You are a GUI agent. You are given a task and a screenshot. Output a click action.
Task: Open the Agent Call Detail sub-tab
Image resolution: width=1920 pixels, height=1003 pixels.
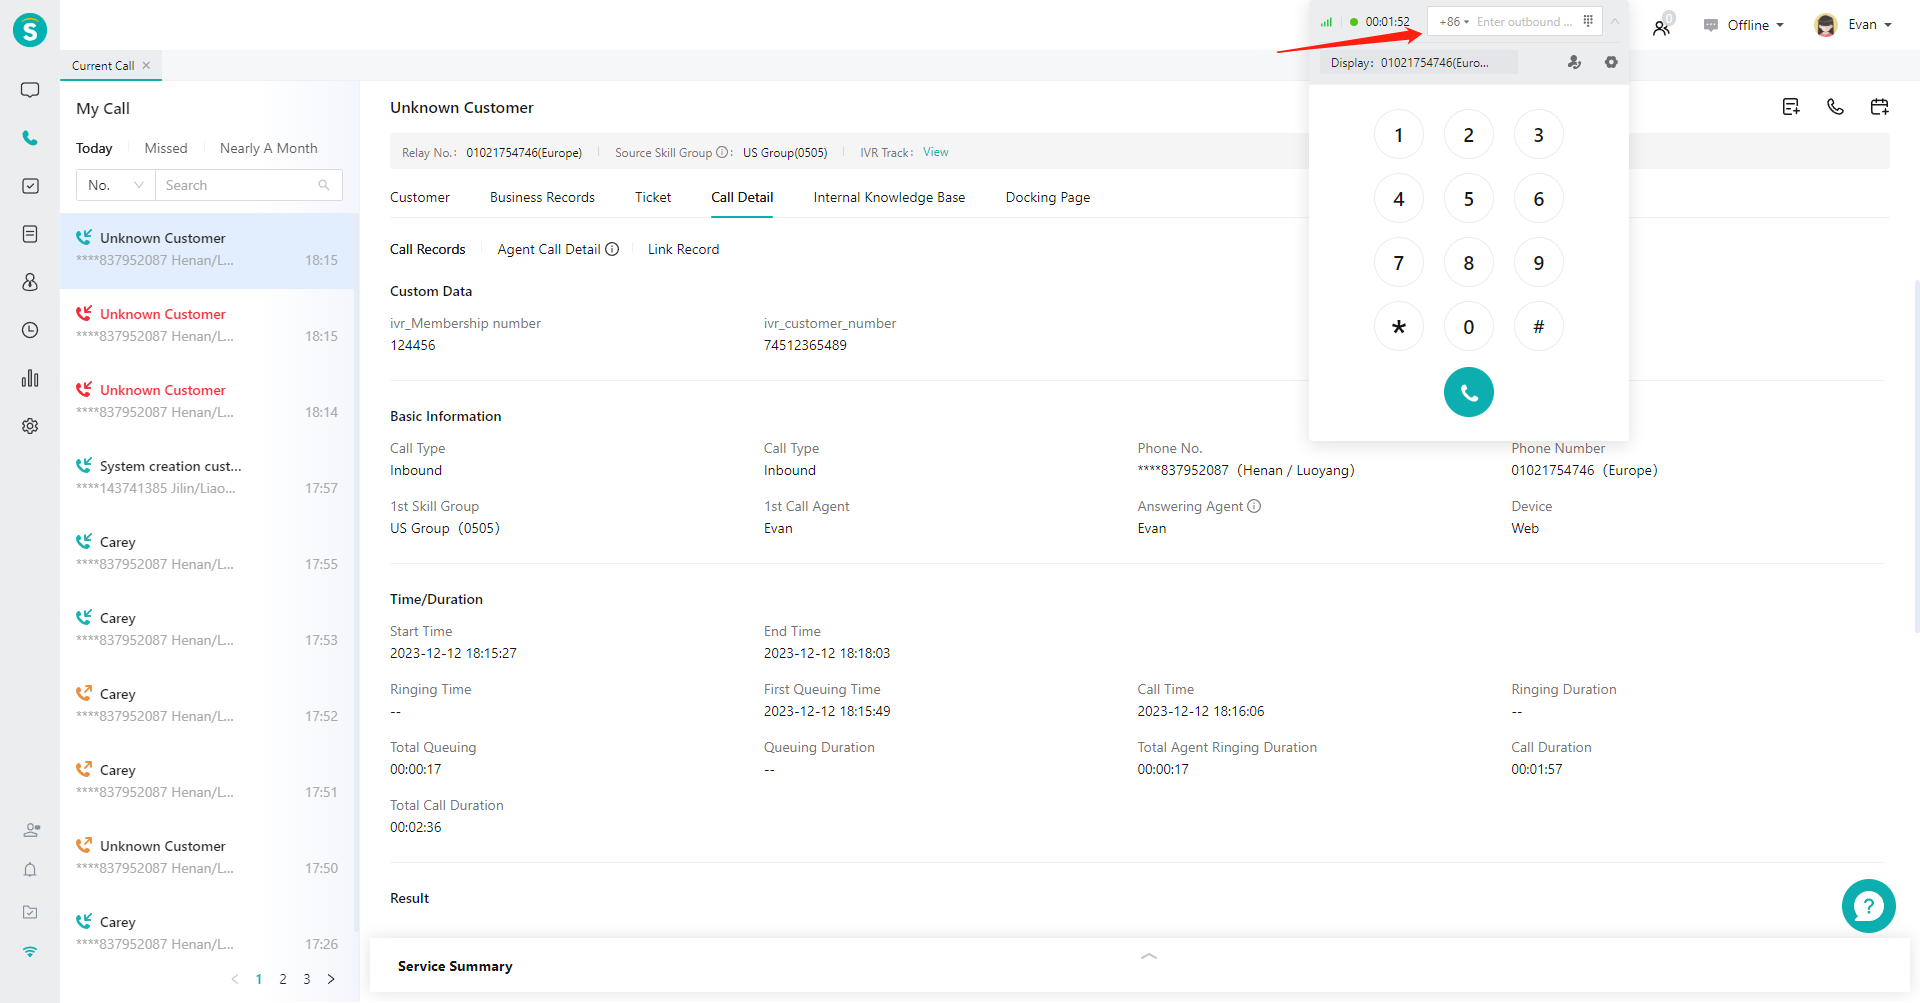coord(549,249)
